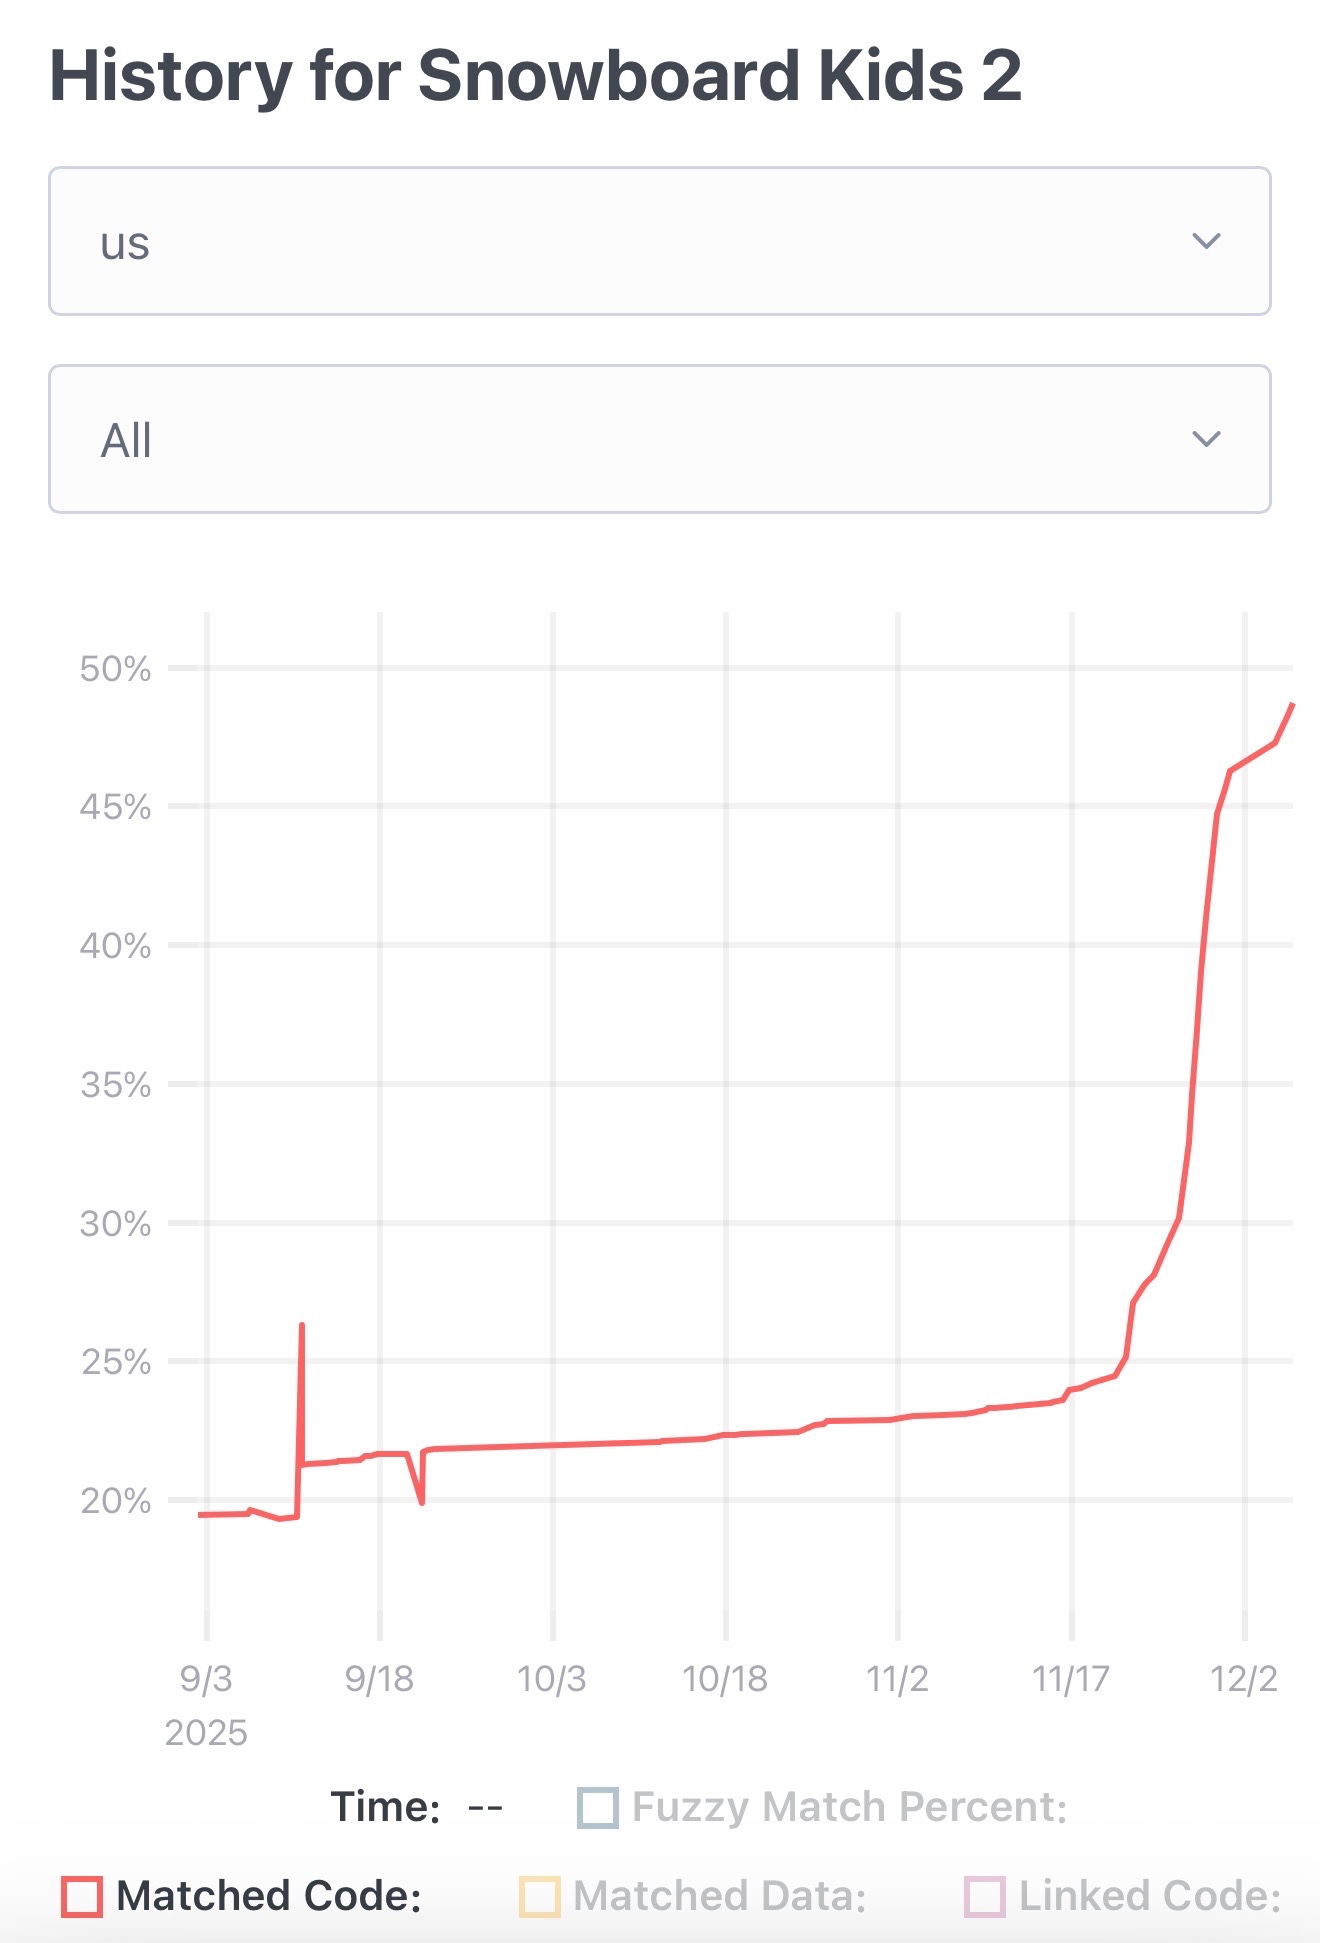Open the region dropdown showing "us"

click(x=660, y=240)
